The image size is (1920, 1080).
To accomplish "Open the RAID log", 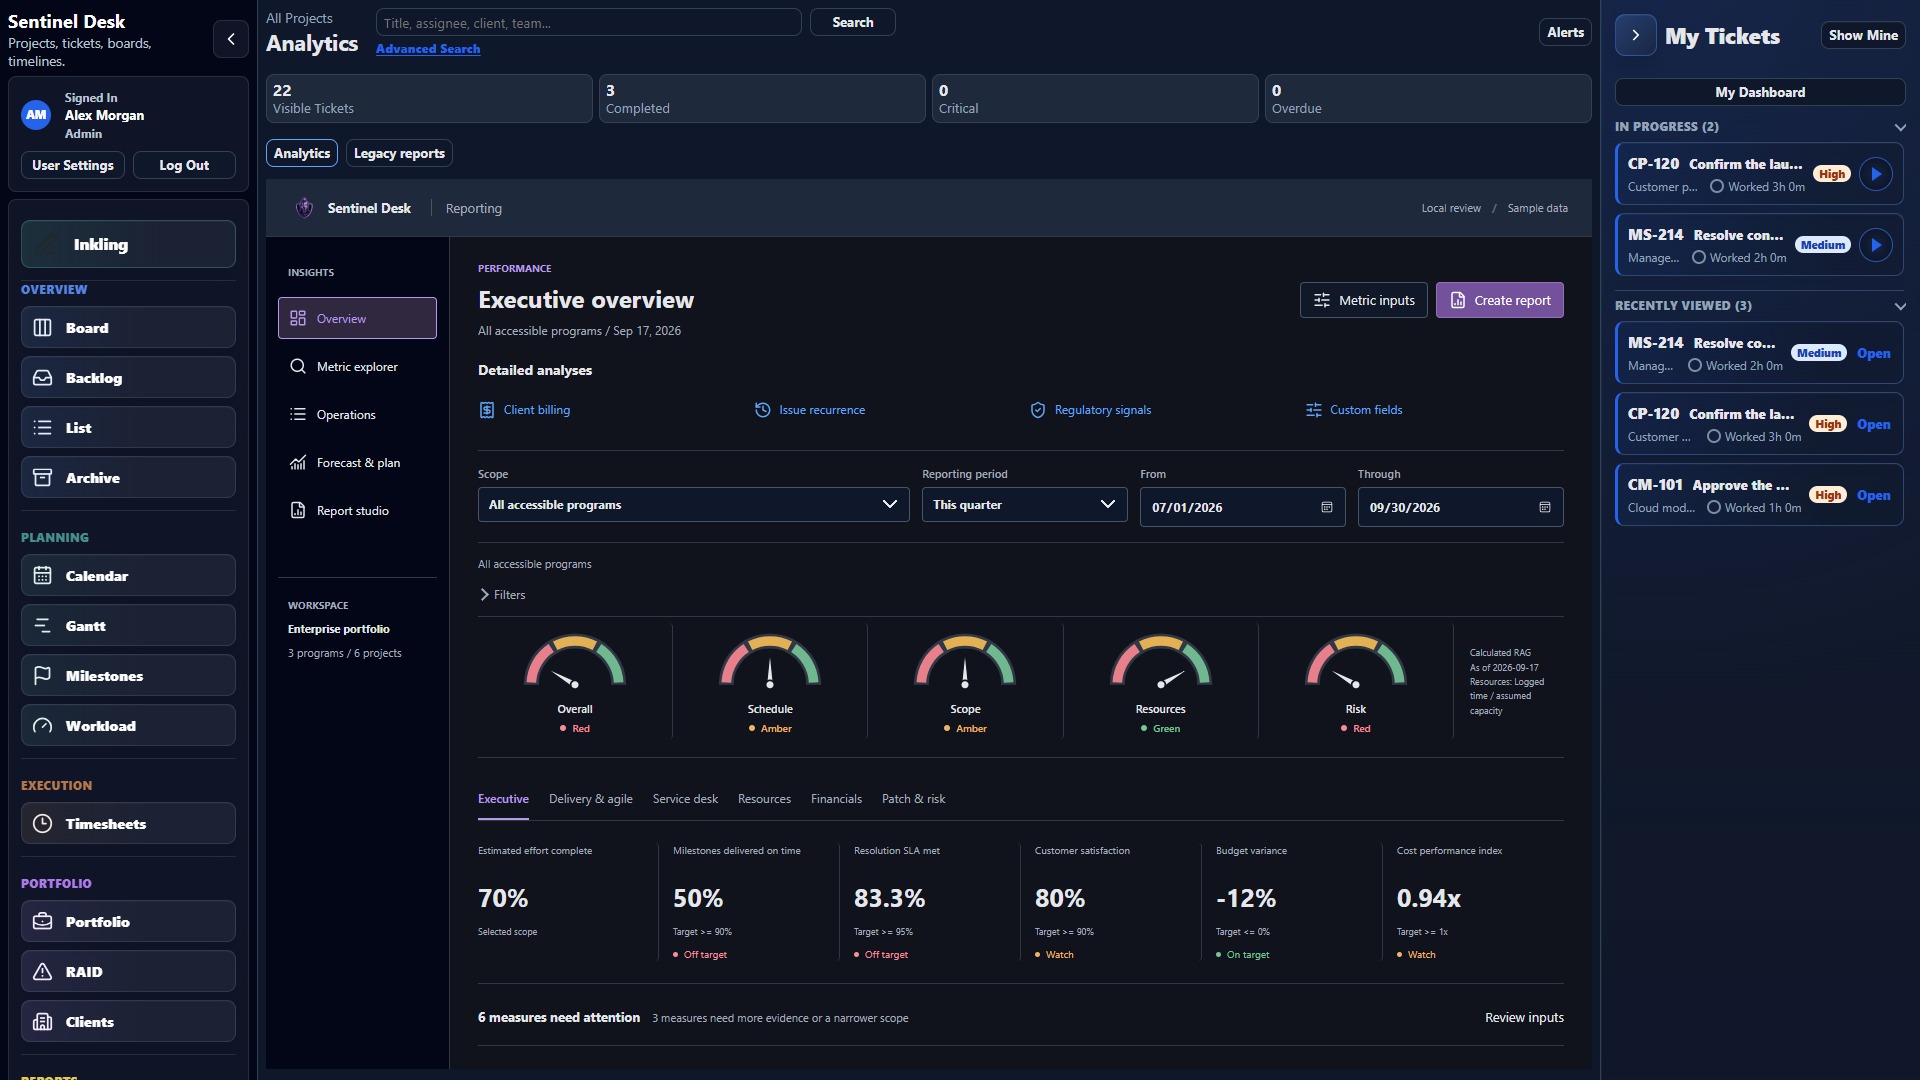I will click(128, 972).
